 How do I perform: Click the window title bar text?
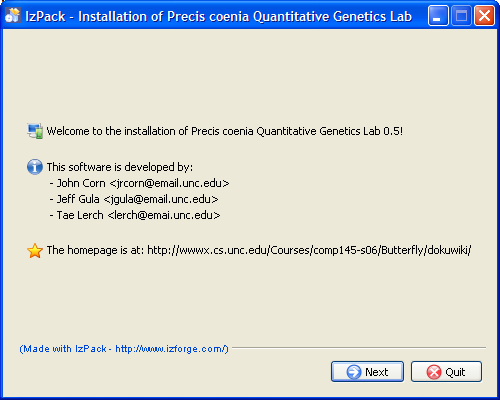coord(219,16)
